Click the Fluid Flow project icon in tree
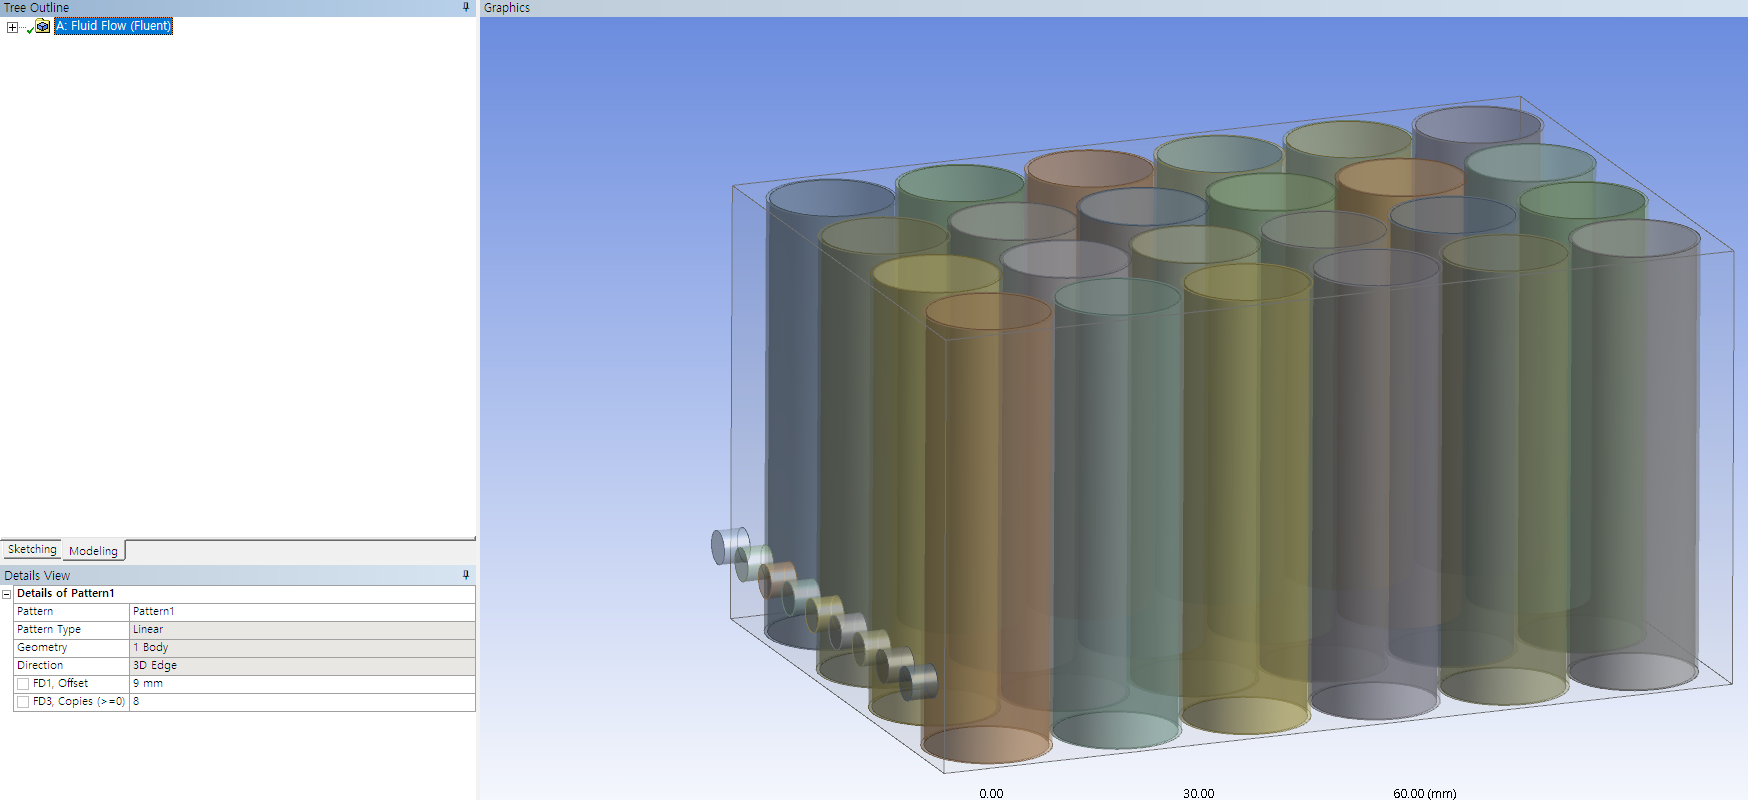The height and width of the screenshot is (800, 1748). point(43,26)
